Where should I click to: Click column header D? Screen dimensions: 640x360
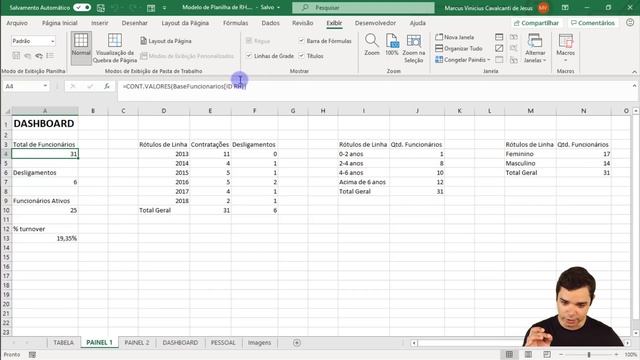point(164,111)
